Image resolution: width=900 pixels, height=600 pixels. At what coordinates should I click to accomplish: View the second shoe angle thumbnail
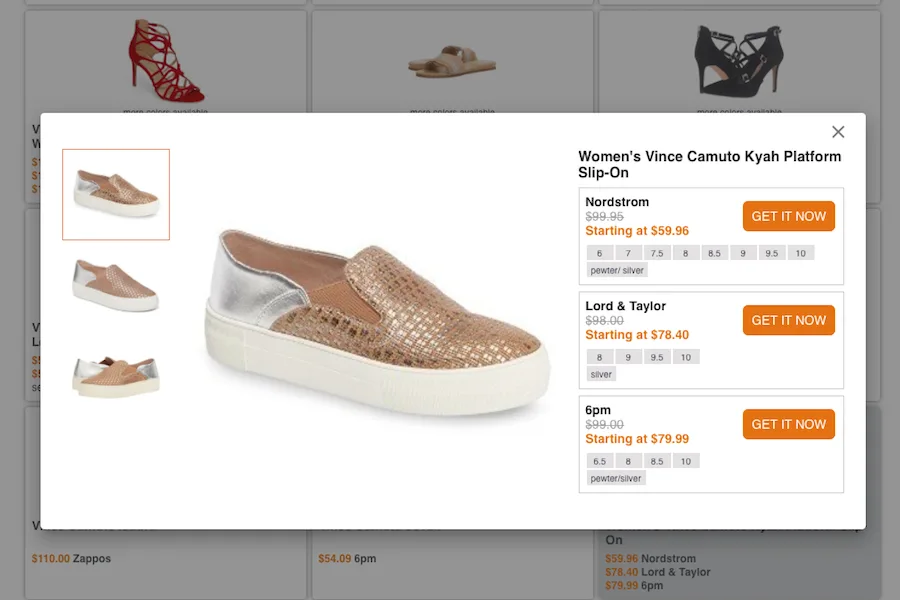[x=115, y=283]
